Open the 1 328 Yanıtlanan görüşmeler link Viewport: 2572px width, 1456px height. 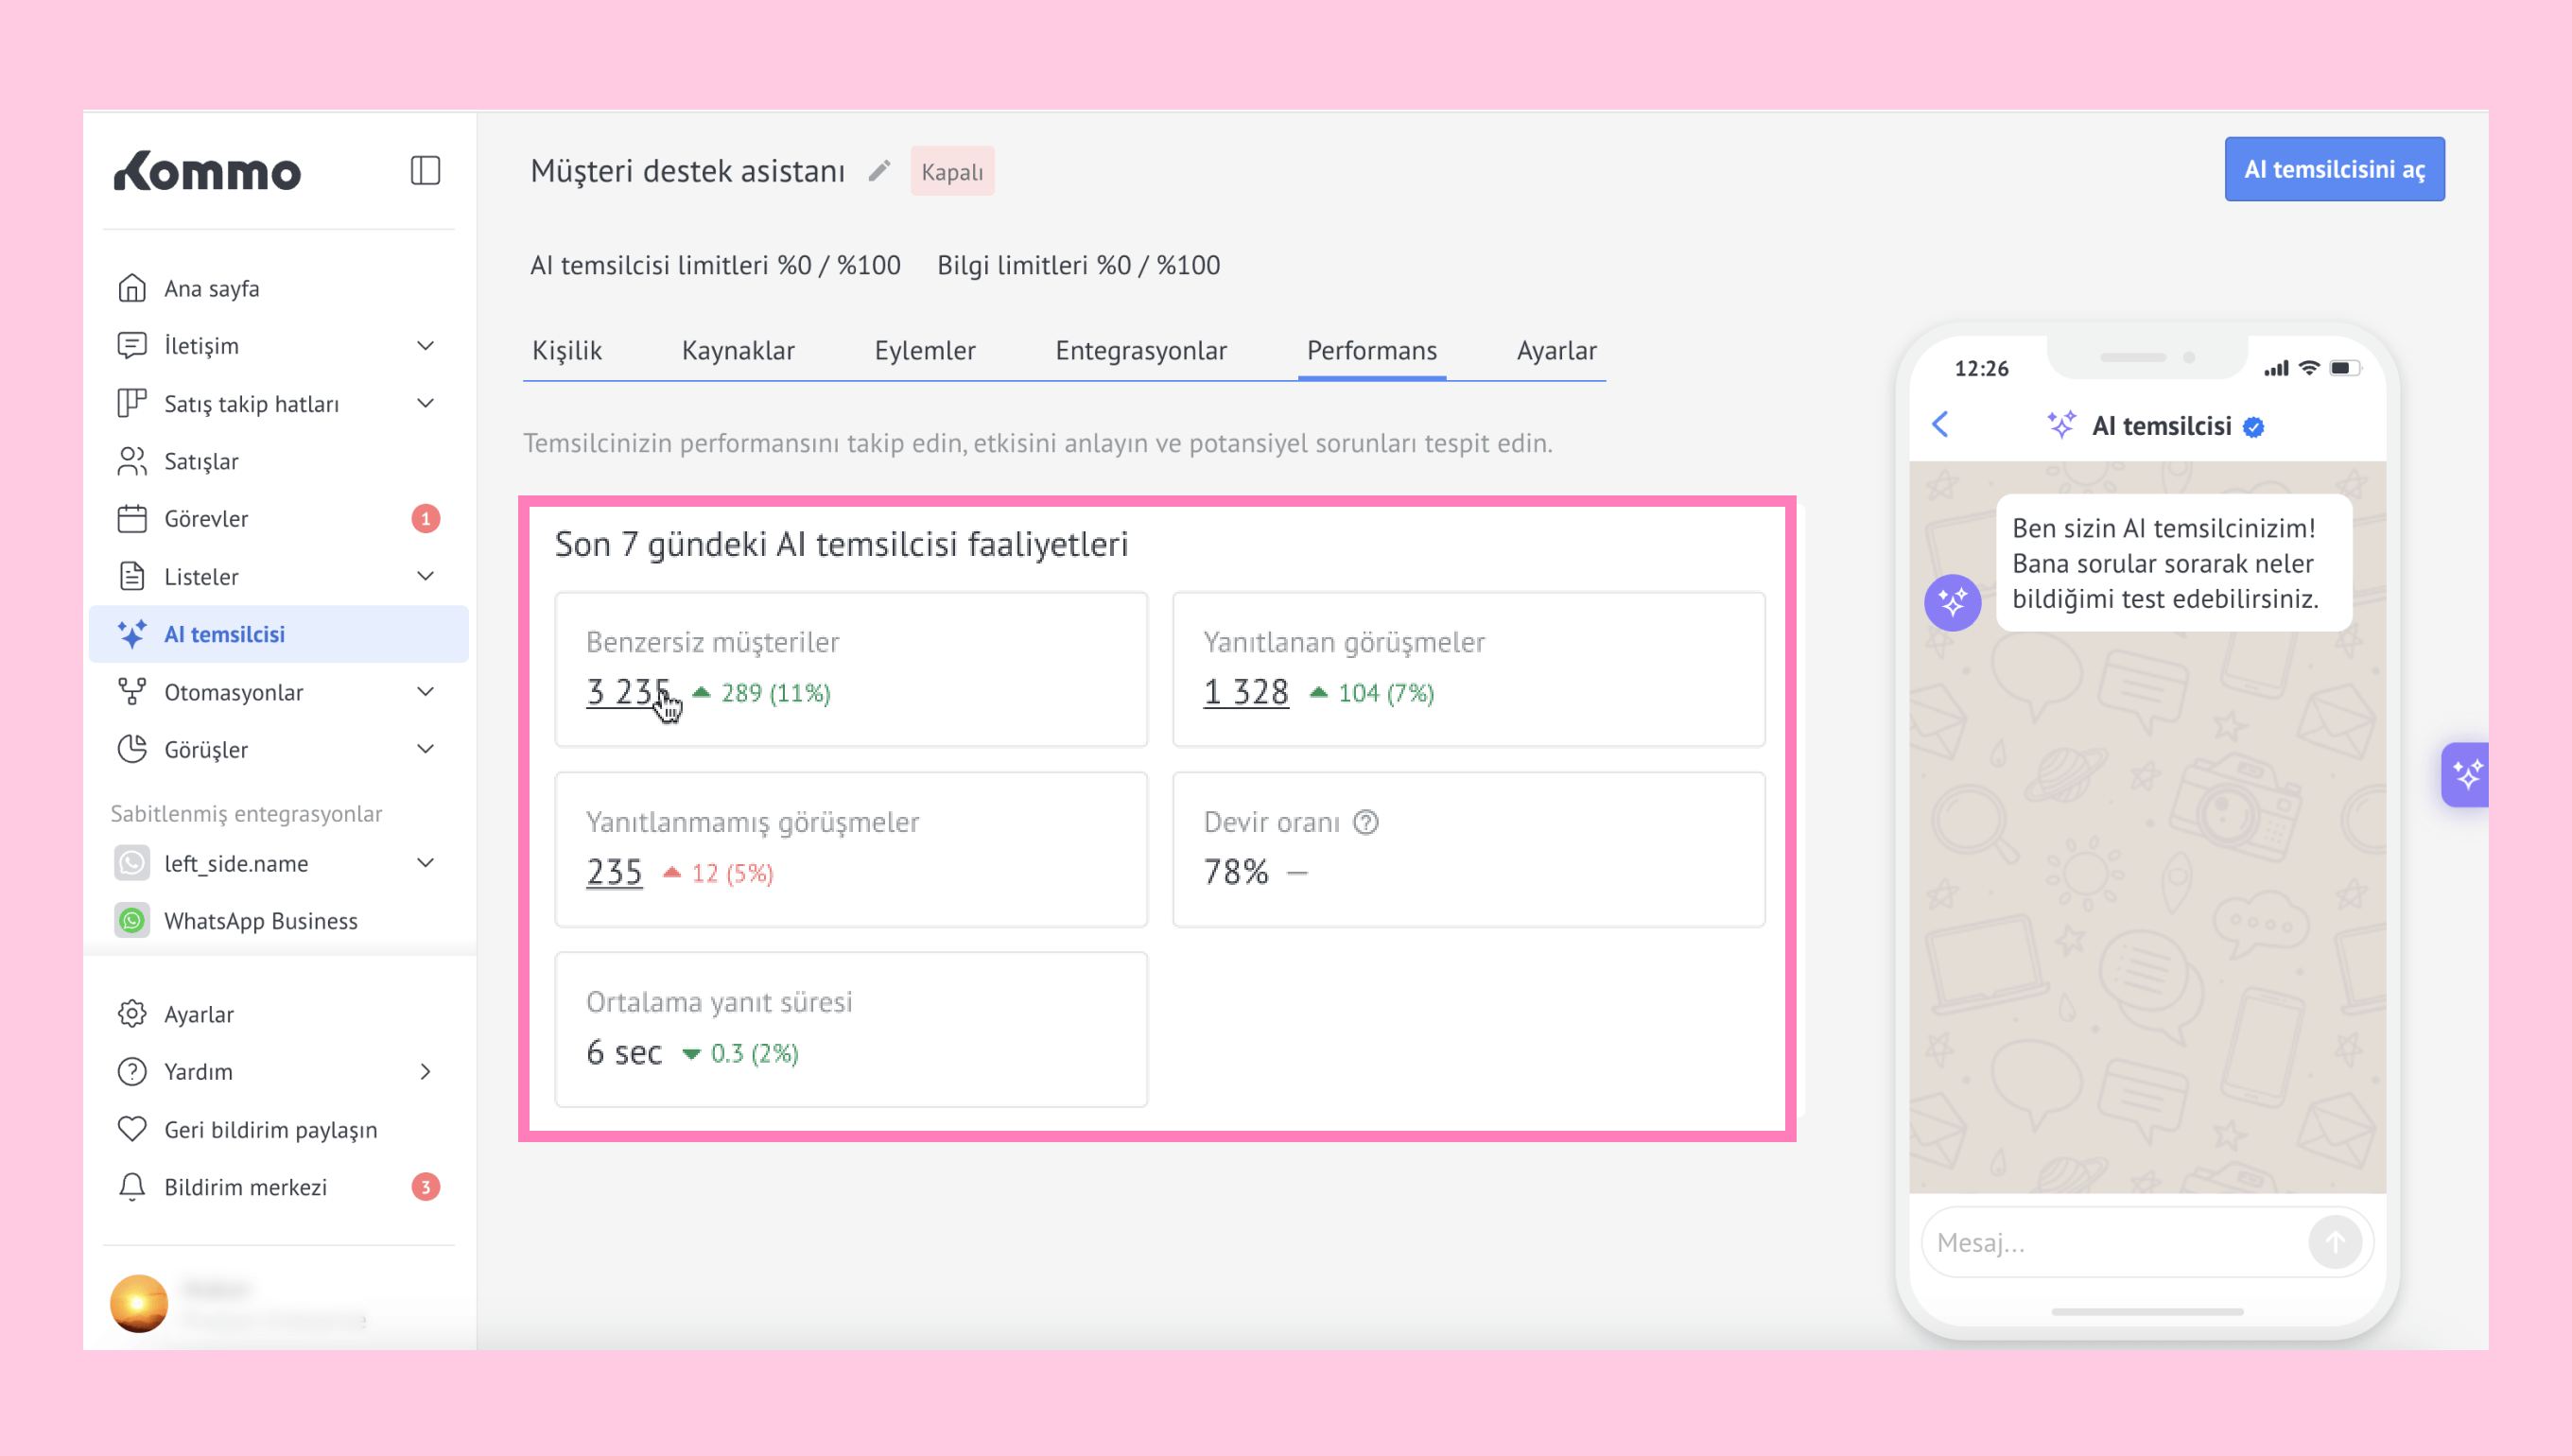[1245, 692]
